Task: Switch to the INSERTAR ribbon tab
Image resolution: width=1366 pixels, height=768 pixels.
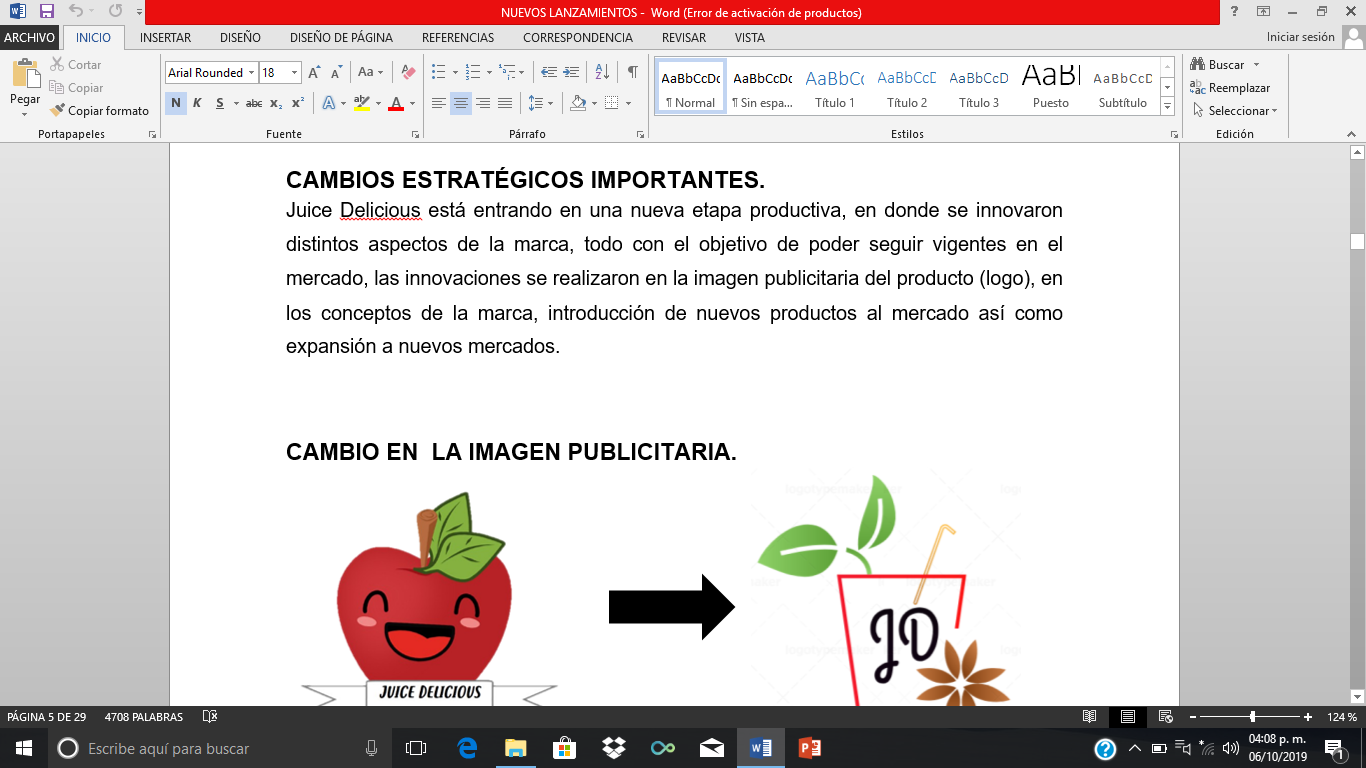Action: pyautogui.click(x=165, y=37)
